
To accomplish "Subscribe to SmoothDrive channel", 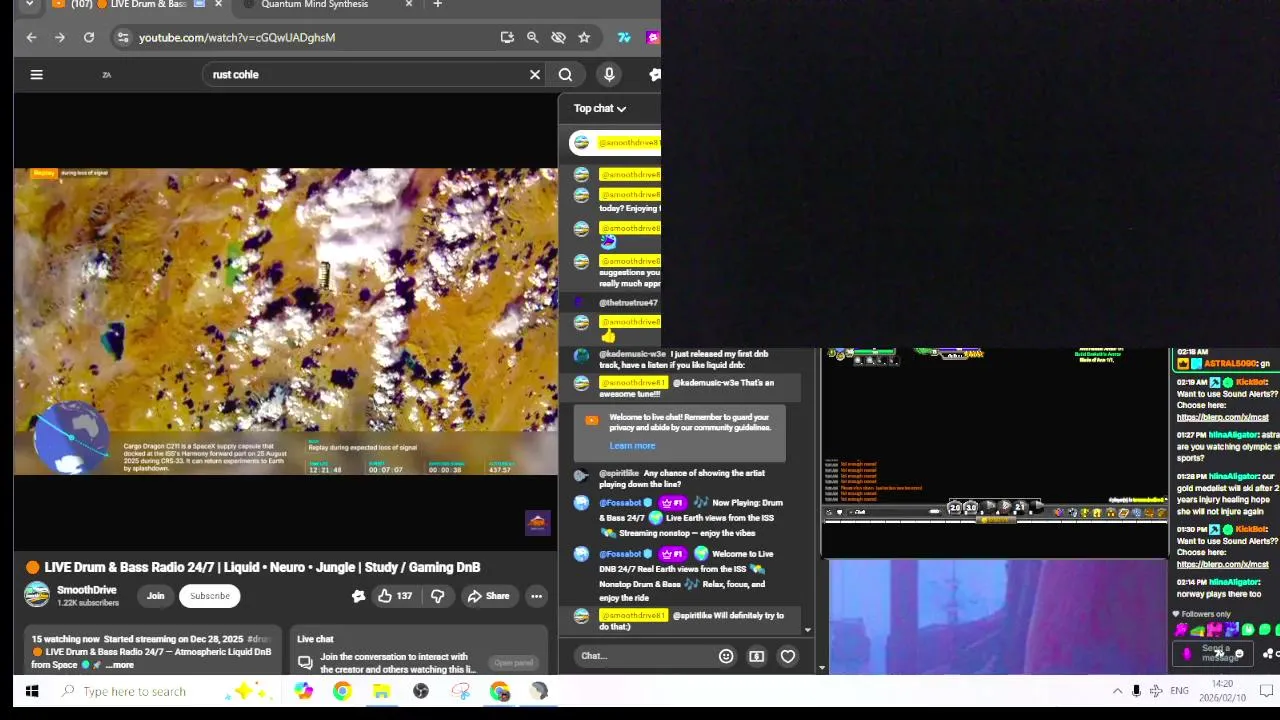I will point(210,596).
